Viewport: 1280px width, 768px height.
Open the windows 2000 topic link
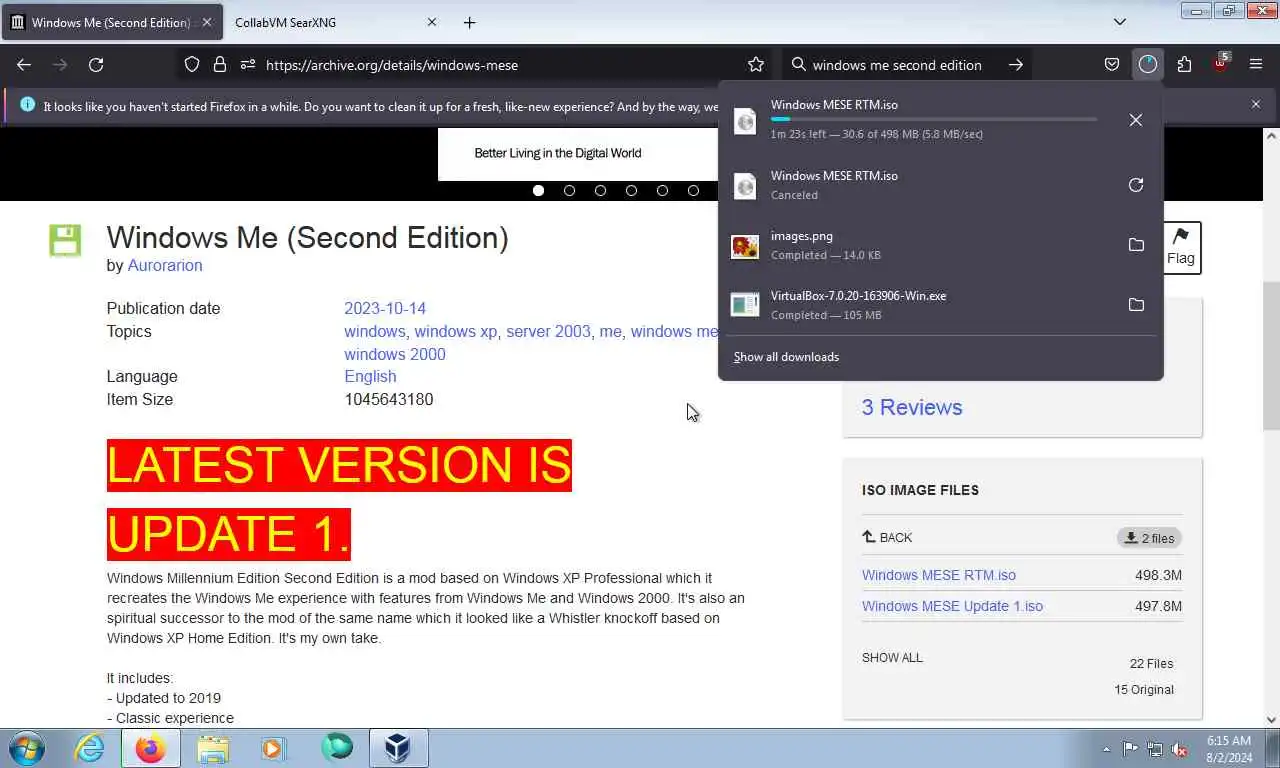[x=395, y=354]
